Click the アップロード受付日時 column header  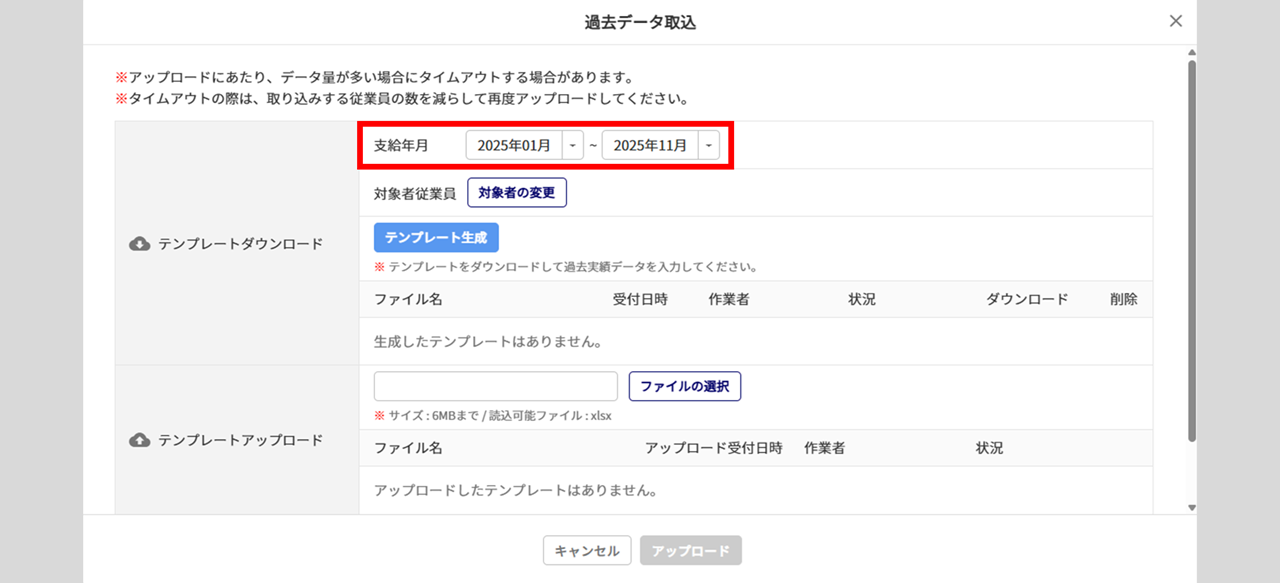click(713, 448)
